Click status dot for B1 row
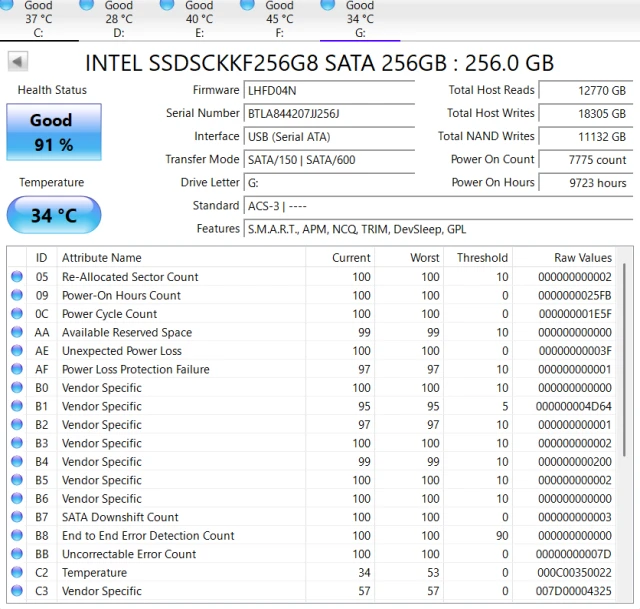 [17, 406]
